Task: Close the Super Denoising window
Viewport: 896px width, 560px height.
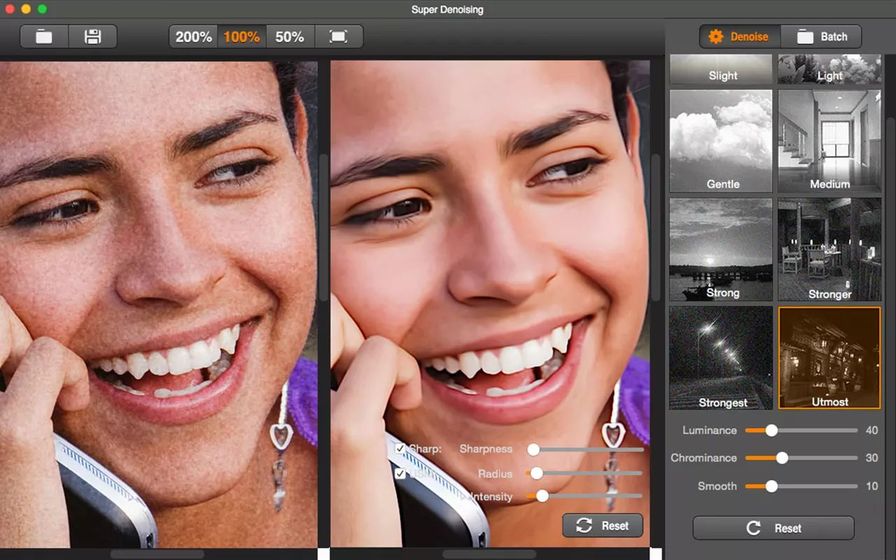Action: coord(10,9)
